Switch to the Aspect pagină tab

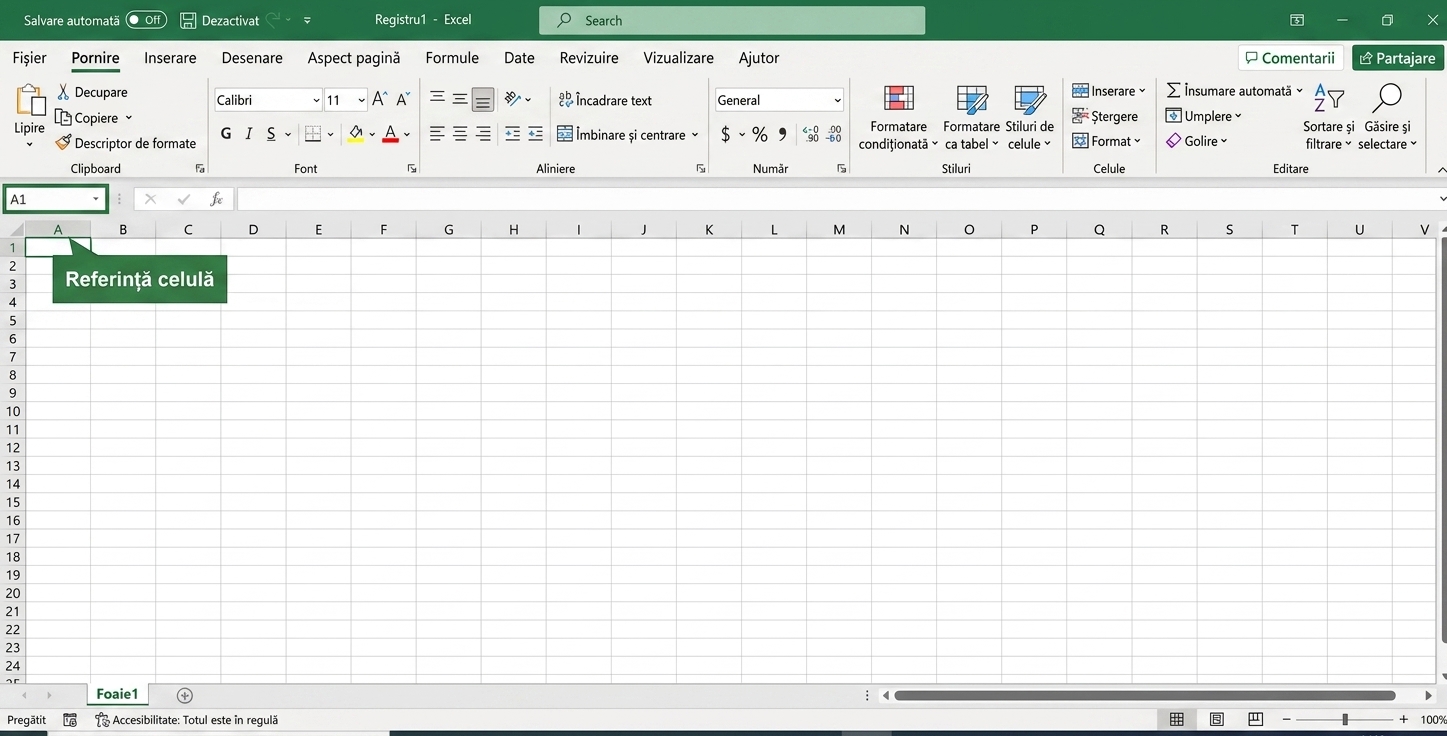pos(354,58)
